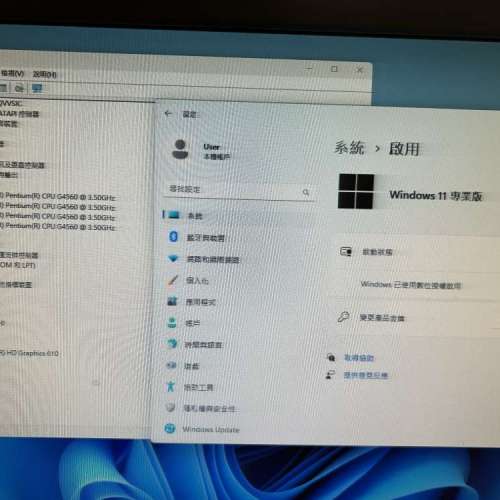Close the Device Manager window
The height and width of the screenshot is (500, 500).
(359, 69)
